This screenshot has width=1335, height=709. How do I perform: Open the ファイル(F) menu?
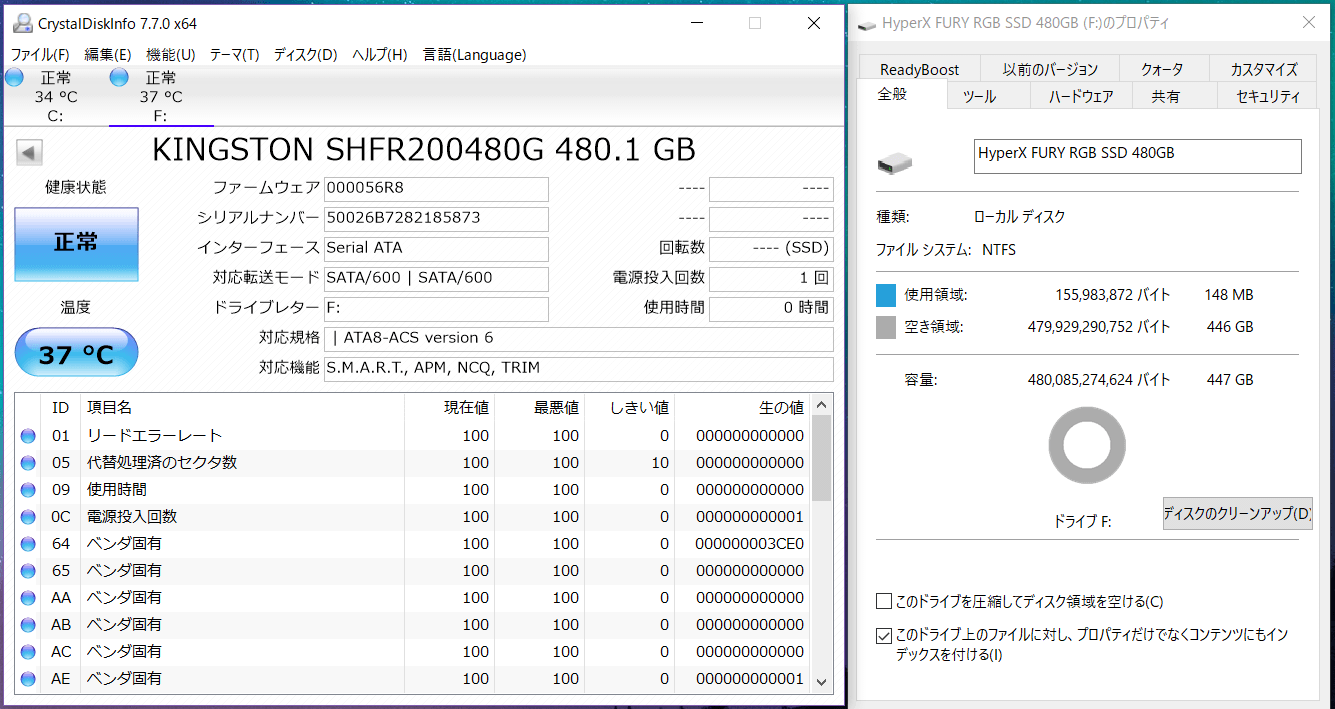click(x=40, y=55)
